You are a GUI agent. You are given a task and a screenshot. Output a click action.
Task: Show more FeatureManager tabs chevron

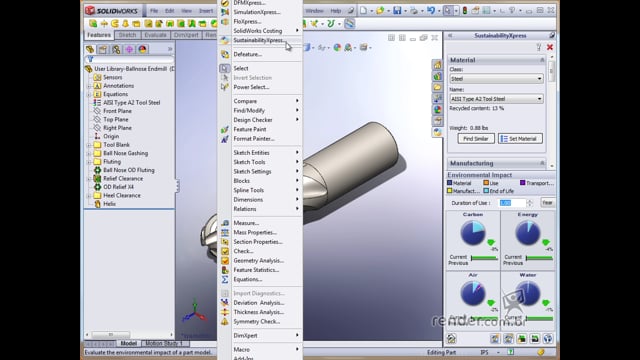170,49
